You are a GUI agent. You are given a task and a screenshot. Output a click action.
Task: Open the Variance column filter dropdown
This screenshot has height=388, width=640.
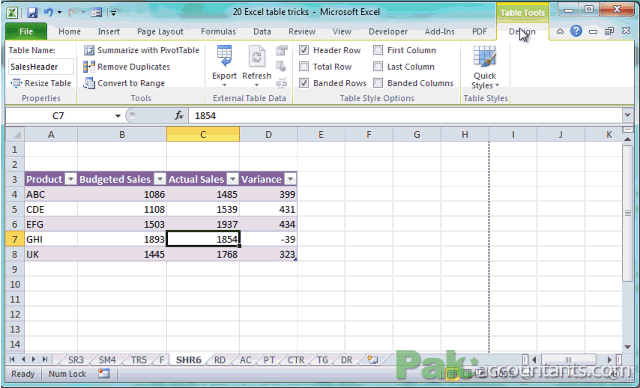tap(290, 179)
